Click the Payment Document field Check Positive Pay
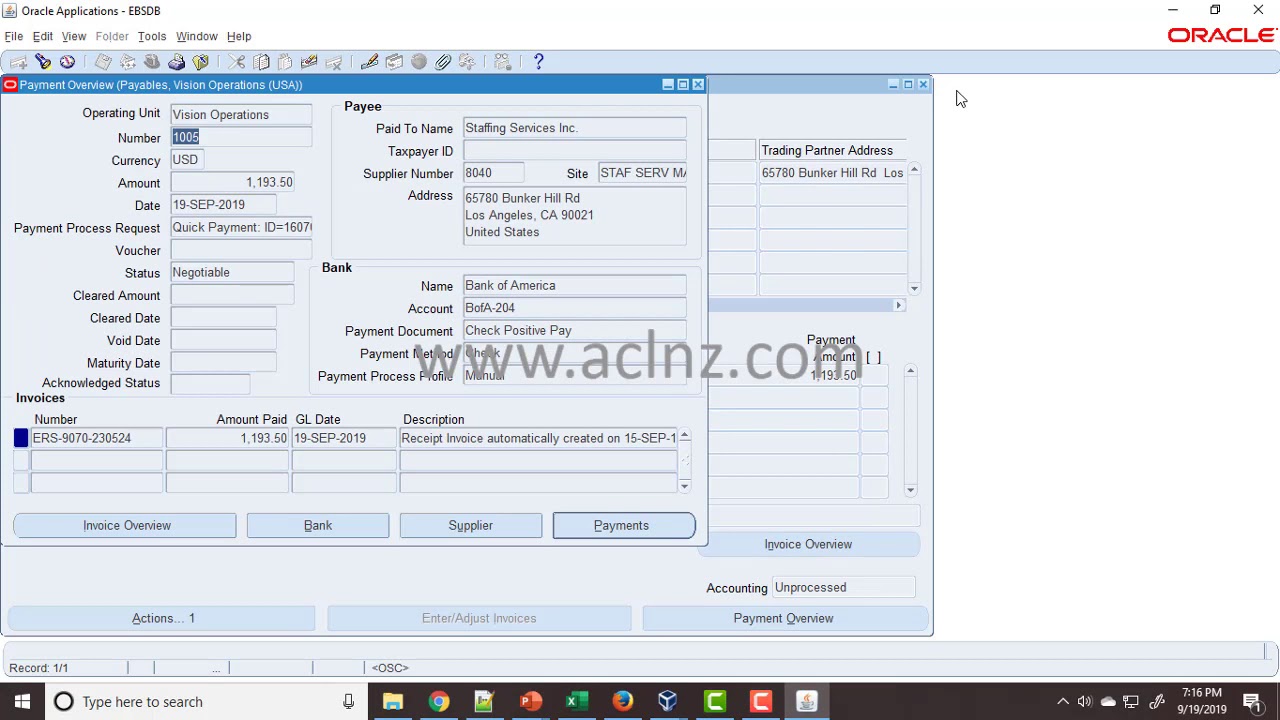Screen dimensions: 1280x720 (x=575, y=330)
